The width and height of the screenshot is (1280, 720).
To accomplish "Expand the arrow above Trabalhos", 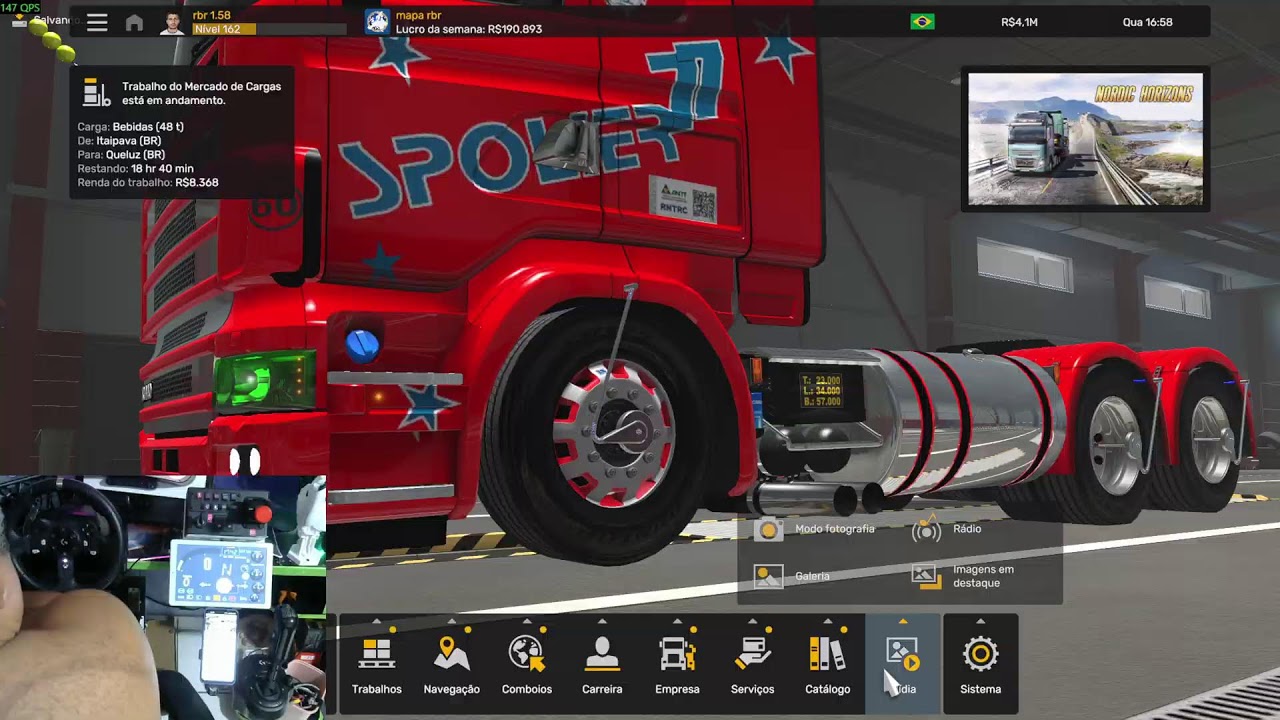I will [377, 621].
